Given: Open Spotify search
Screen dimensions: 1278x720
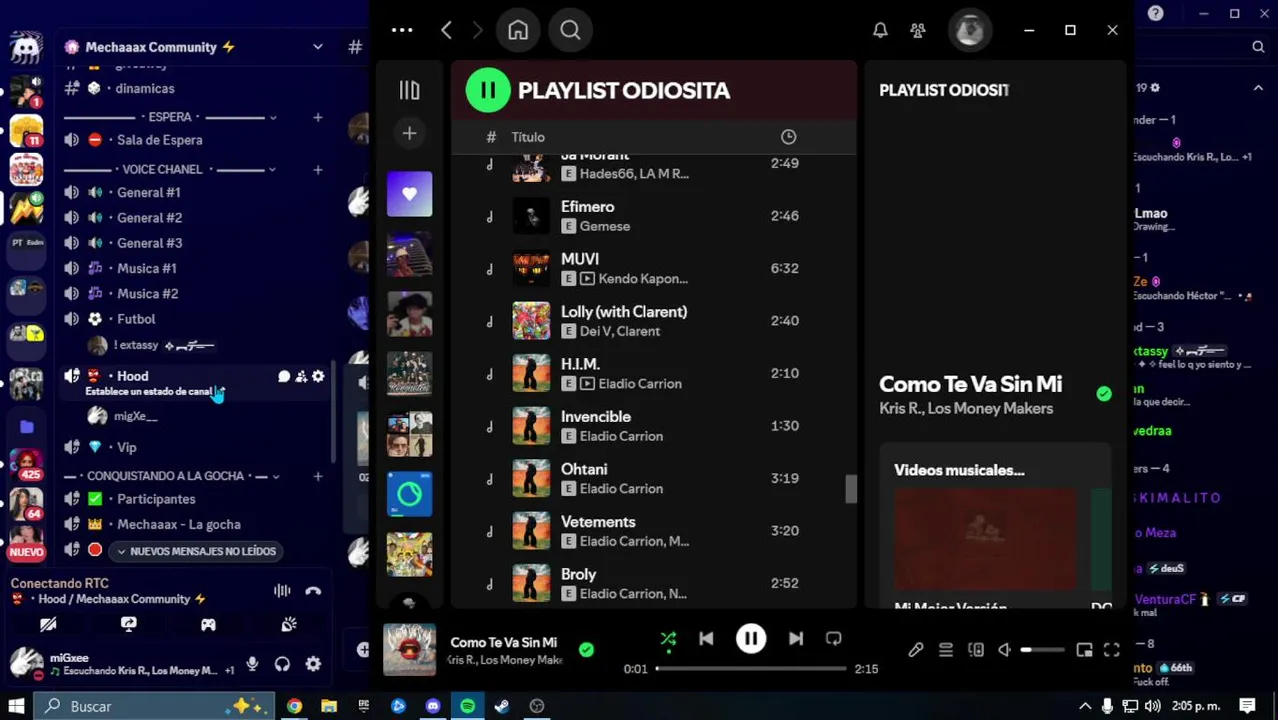Looking at the screenshot, I should pyautogui.click(x=570, y=30).
